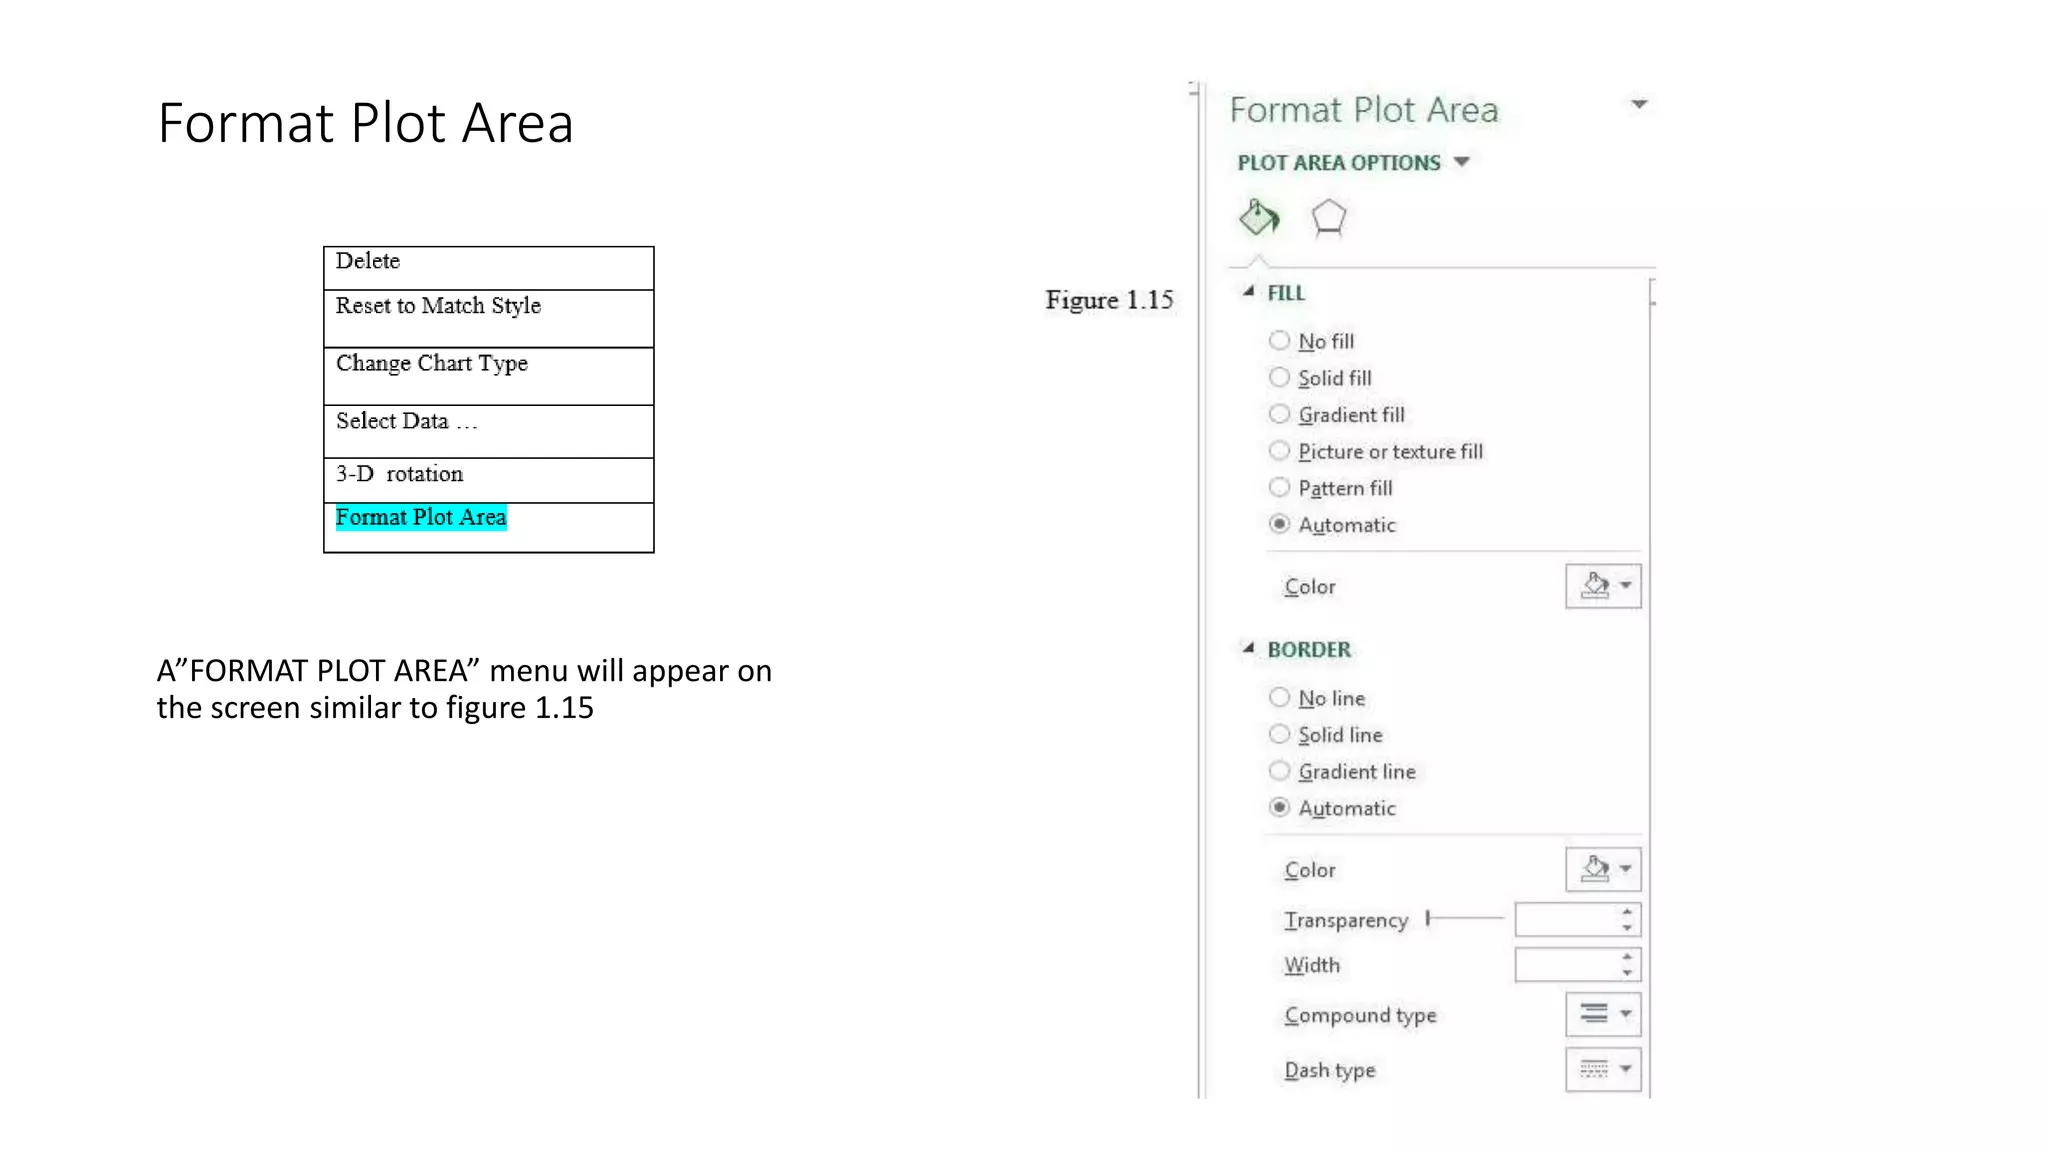This screenshot has height=1152, width=2048.
Task: Choose the Gradient fill option
Action: 1279,414
